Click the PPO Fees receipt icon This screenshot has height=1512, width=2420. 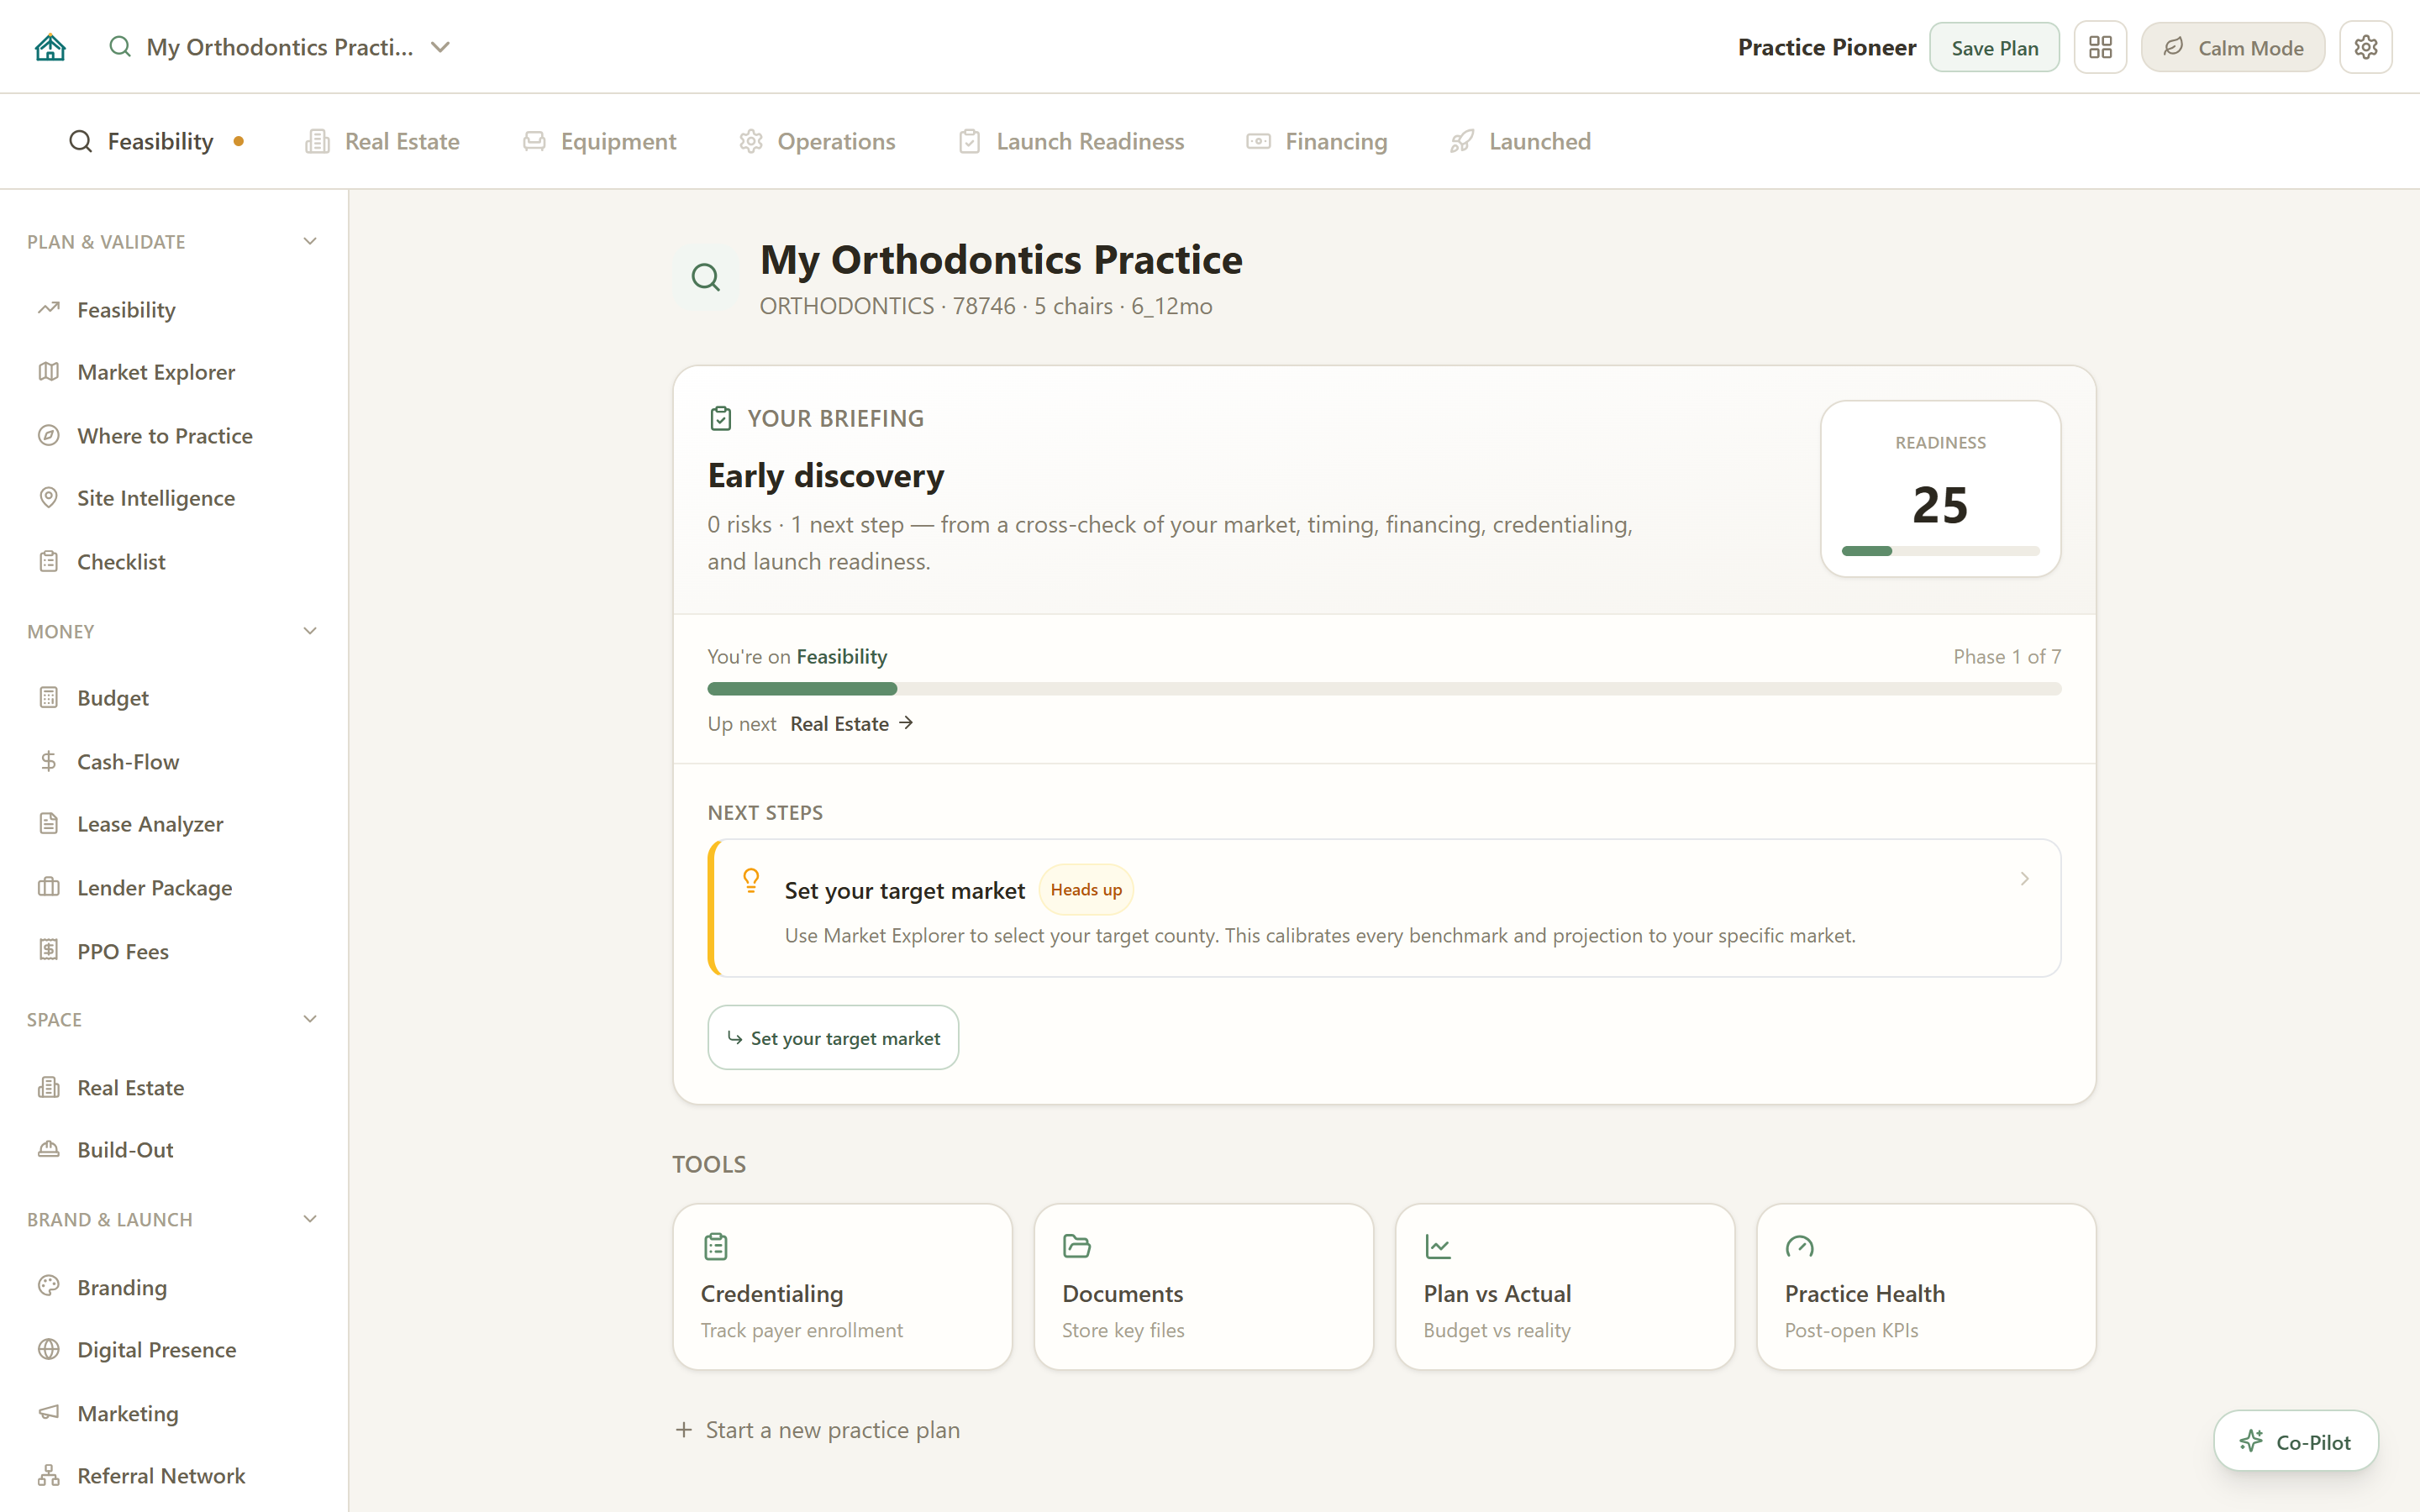[x=49, y=950]
